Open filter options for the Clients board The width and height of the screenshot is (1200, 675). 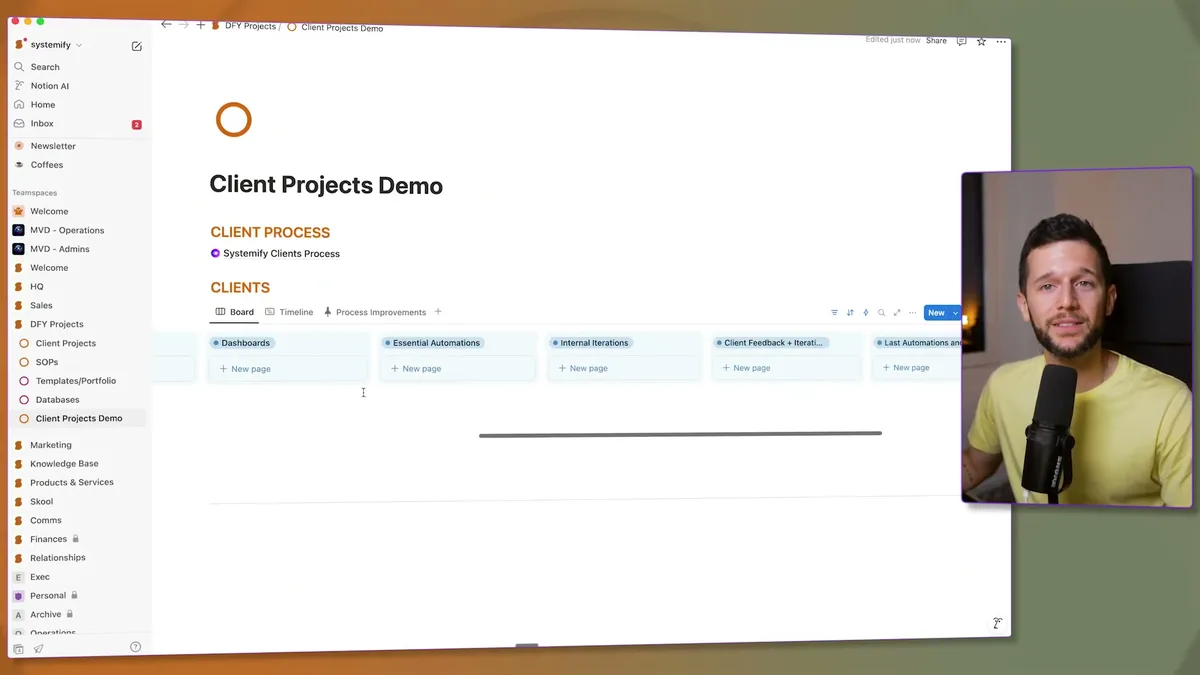point(835,312)
